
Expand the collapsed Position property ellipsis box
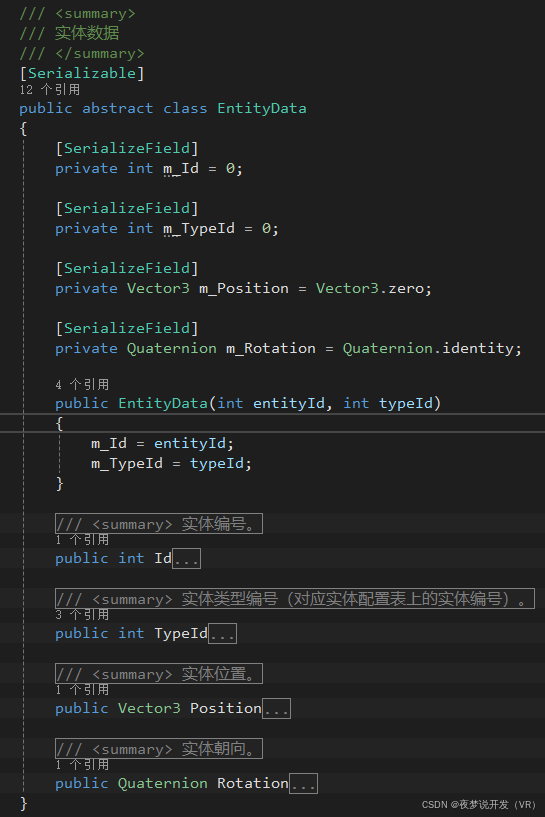coord(276,709)
